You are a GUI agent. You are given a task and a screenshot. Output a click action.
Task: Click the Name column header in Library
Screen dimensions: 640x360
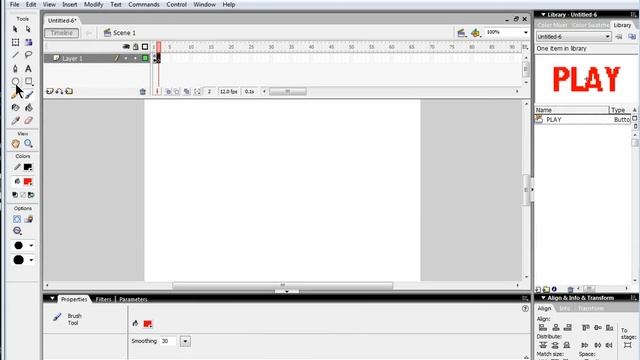coord(571,110)
